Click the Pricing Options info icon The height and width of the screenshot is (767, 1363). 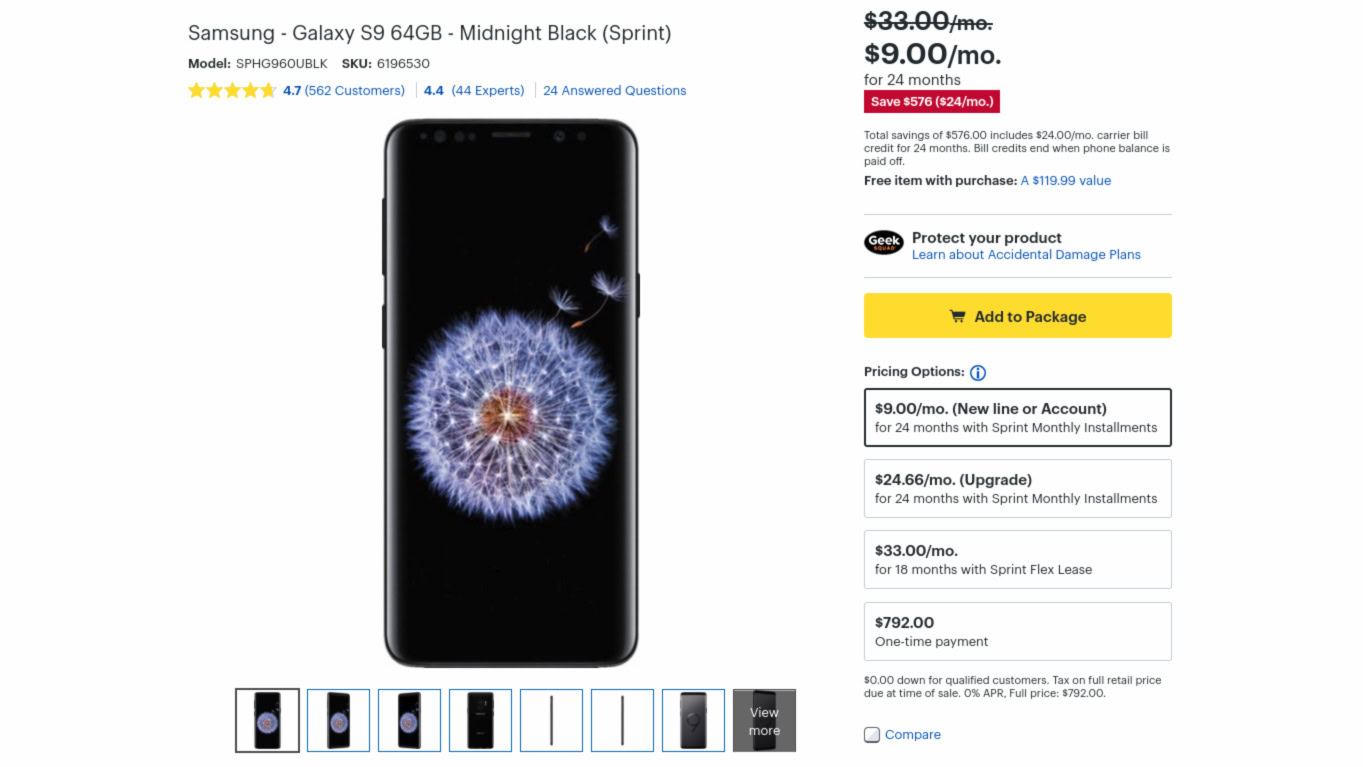pos(978,373)
